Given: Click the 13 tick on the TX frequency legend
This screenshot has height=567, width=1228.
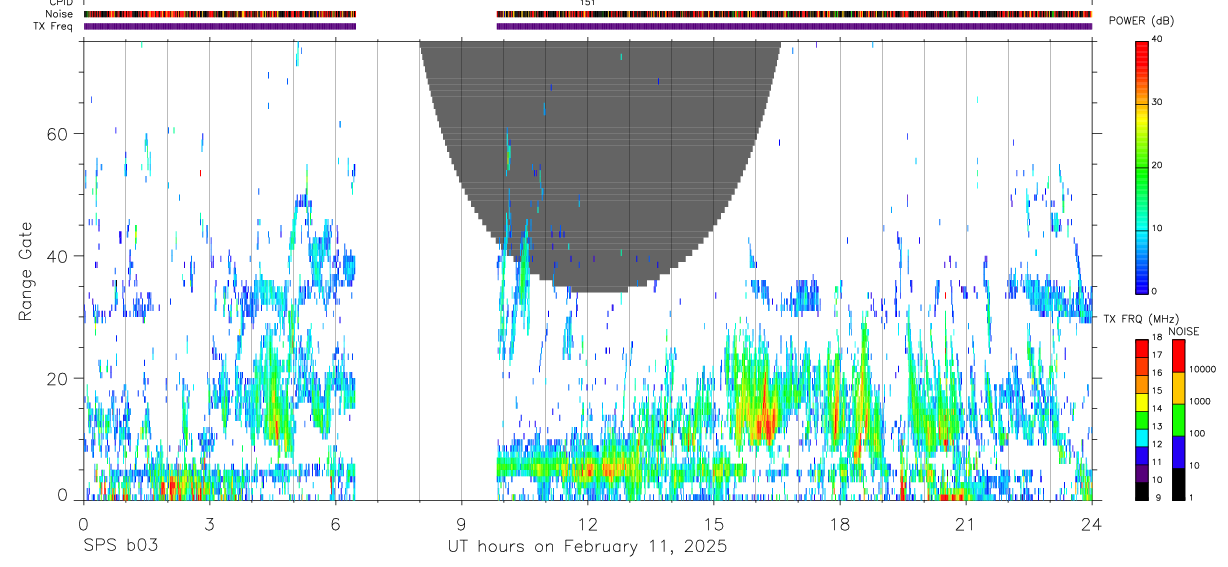Looking at the screenshot, I should click(1157, 427).
